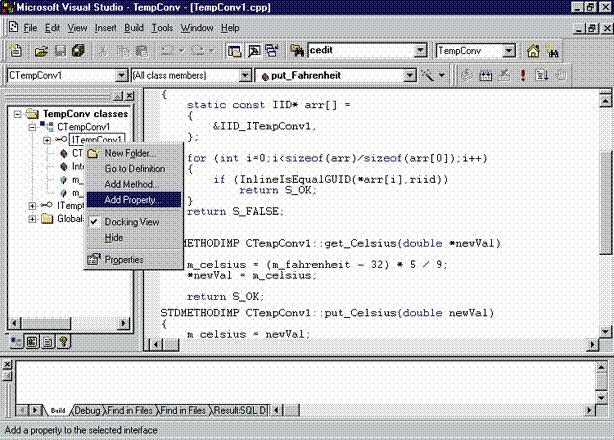Viewport: 614px width, 440px height.
Task: Click inside the 'cedit' find text field
Action: tap(361, 50)
